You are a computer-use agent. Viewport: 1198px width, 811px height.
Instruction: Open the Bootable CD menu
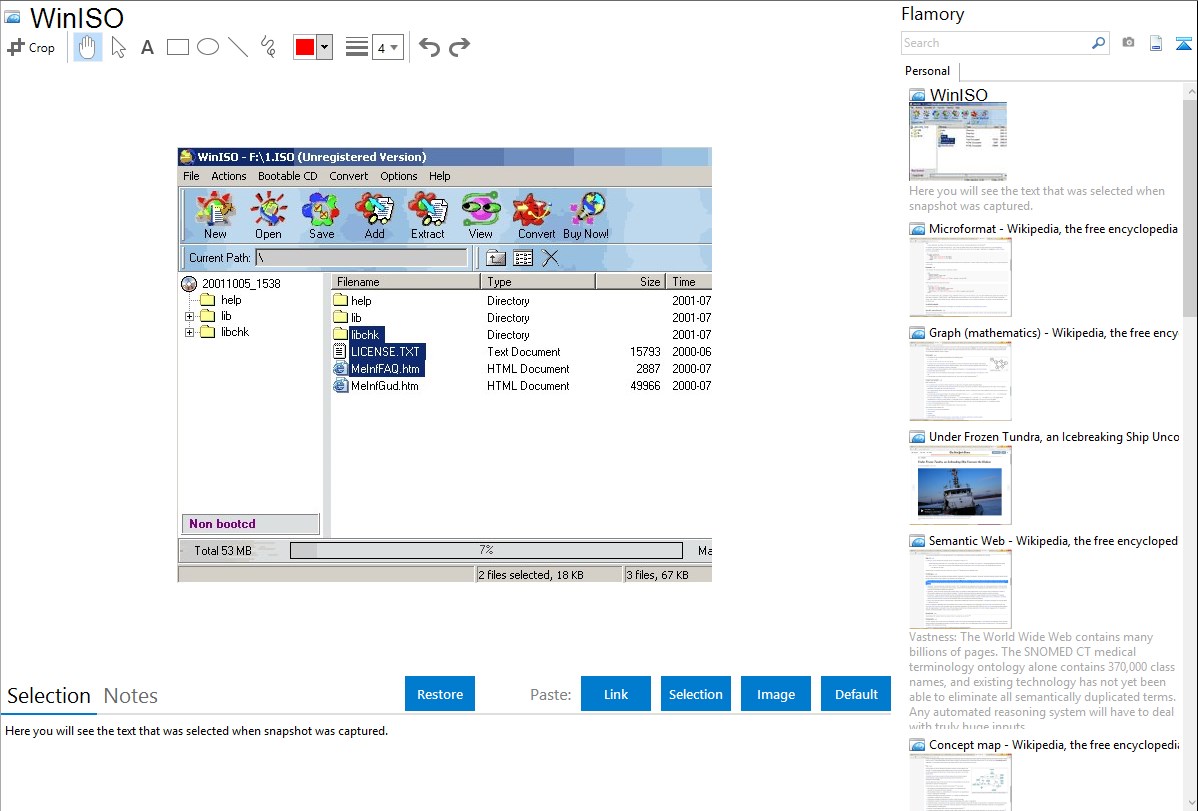(287, 176)
